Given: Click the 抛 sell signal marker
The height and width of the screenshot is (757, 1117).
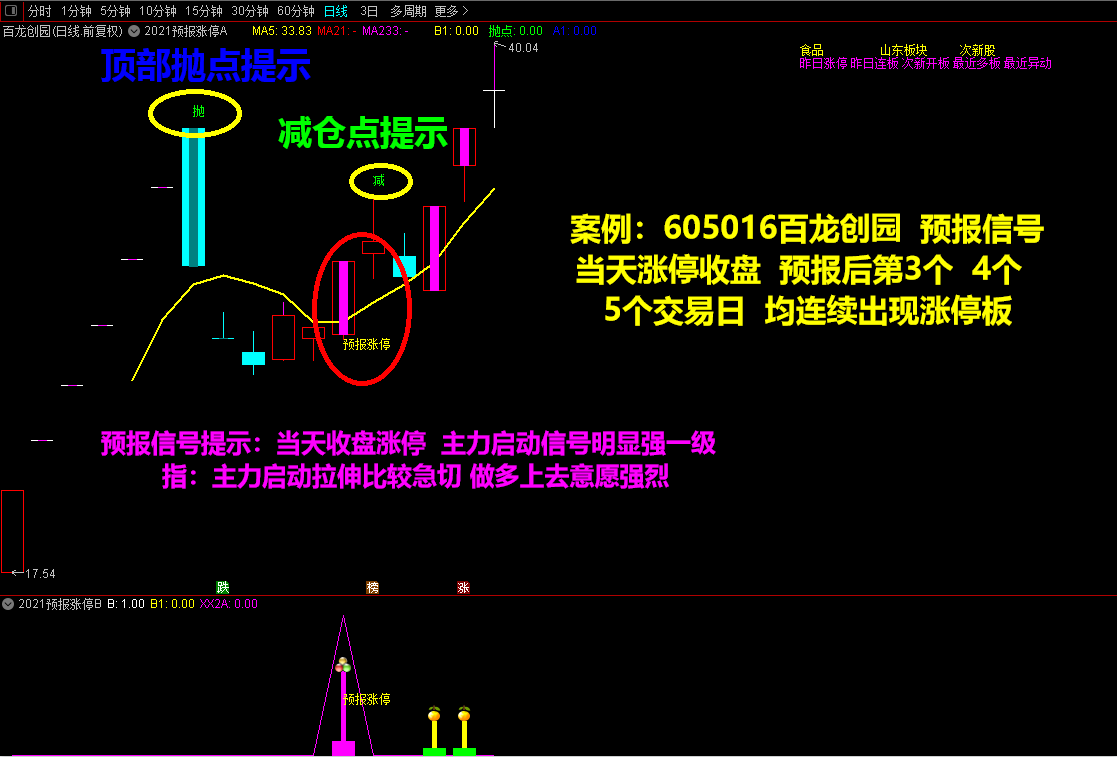Looking at the screenshot, I should [198, 111].
